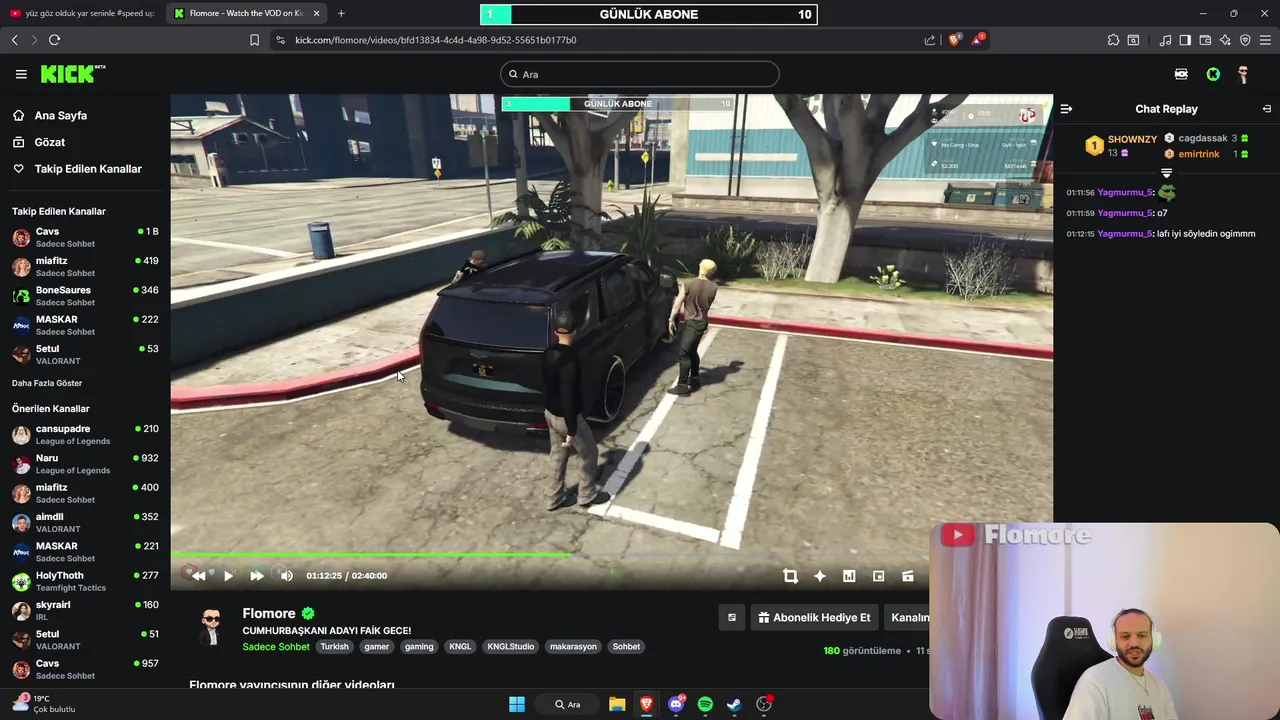Screen dimensions: 1280x720
Task: Share this page icon in address bar
Action: tap(929, 40)
